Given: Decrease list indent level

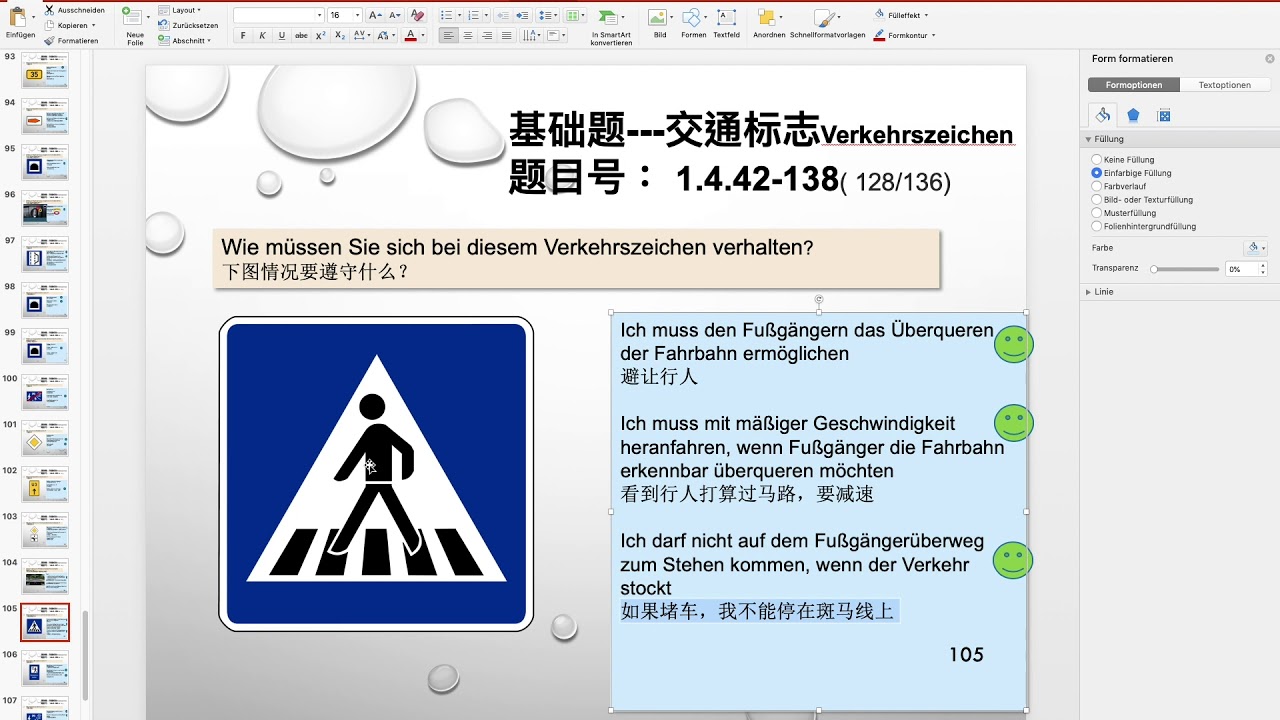Looking at the screenshot, I should click(502, 15).
